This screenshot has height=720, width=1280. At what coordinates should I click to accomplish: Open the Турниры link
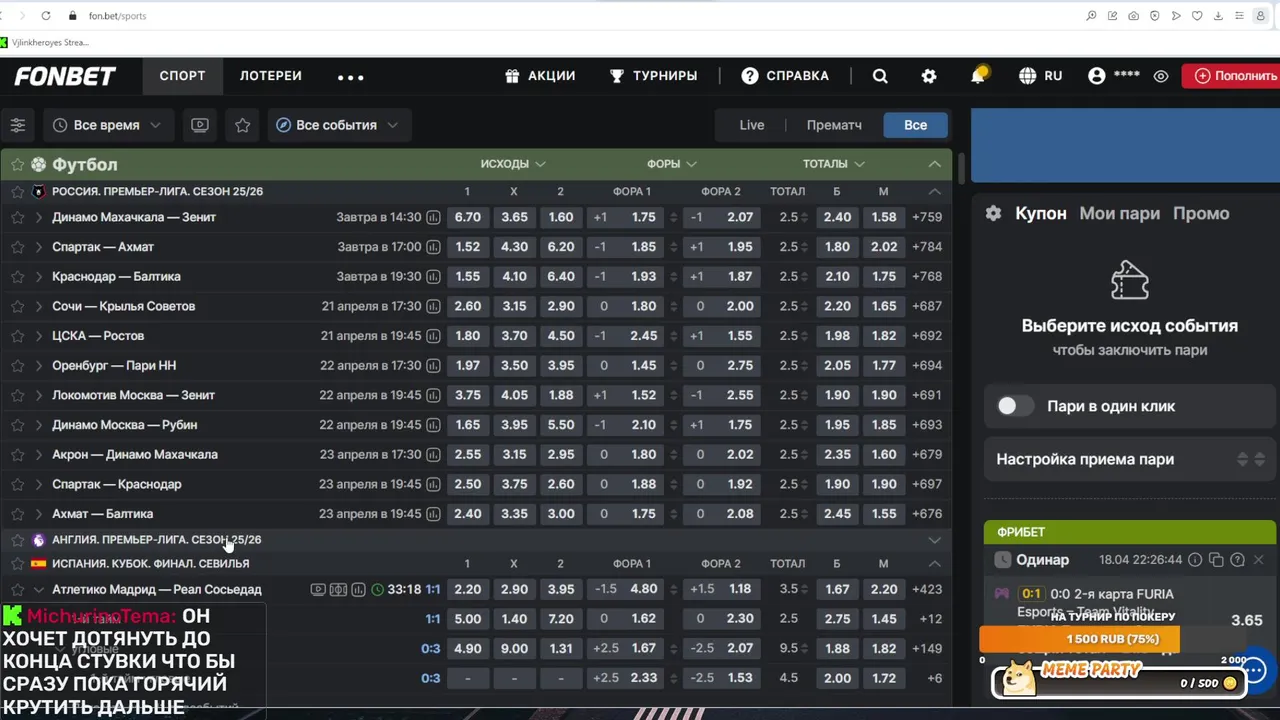tap(653, 76)
